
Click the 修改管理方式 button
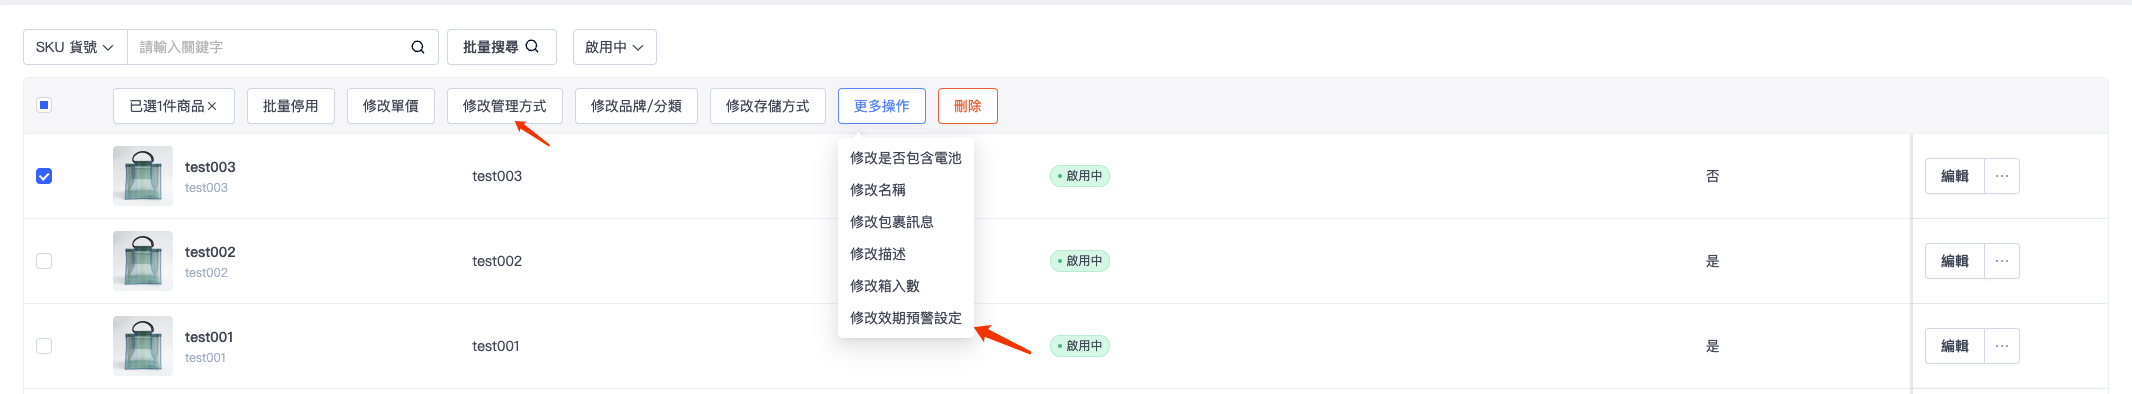(505, 106)
